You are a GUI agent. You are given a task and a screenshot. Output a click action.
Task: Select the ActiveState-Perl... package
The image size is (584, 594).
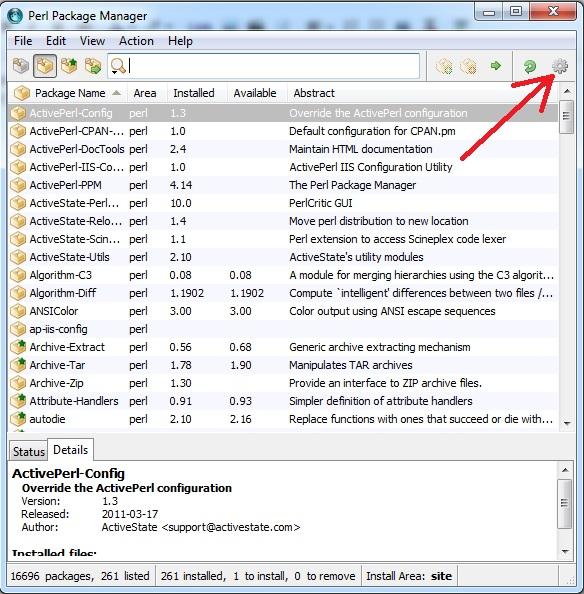pos(283,203)
